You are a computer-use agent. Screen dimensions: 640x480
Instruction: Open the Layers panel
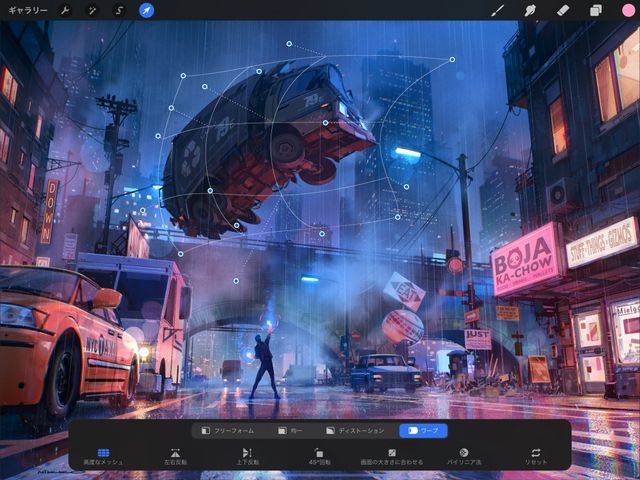coord(596,10)
